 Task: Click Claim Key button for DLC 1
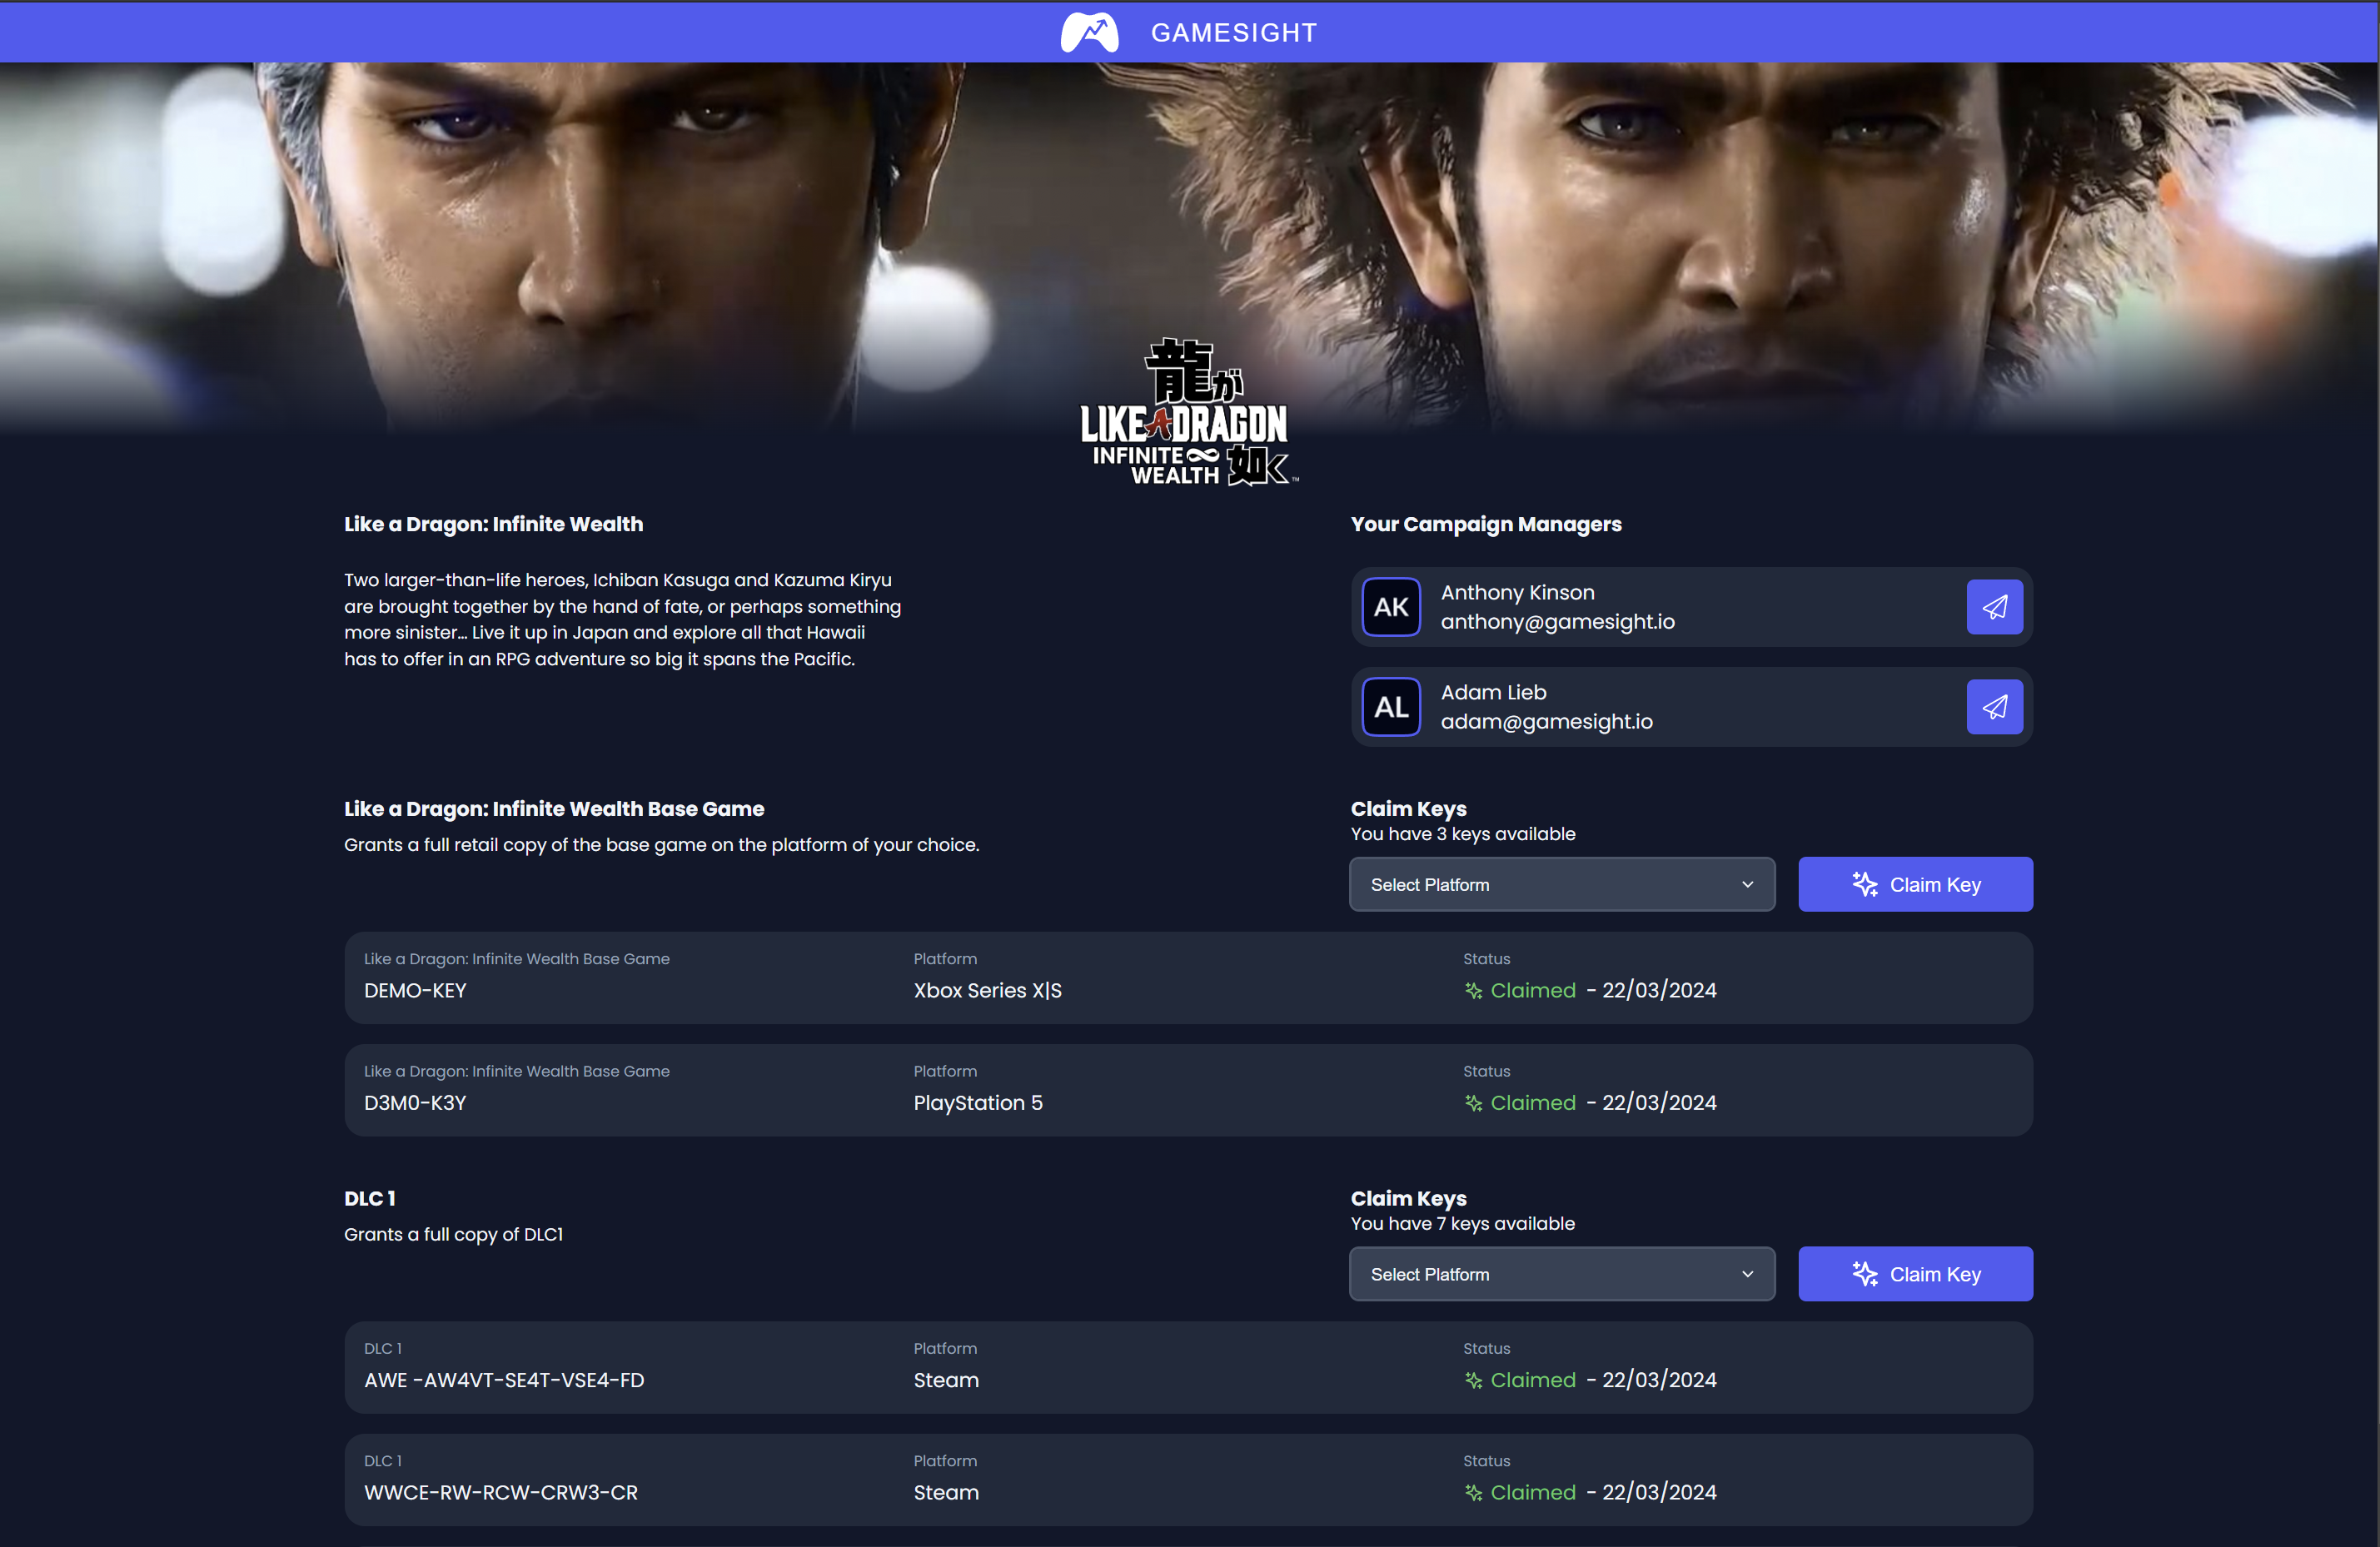pos(1915,1274)
